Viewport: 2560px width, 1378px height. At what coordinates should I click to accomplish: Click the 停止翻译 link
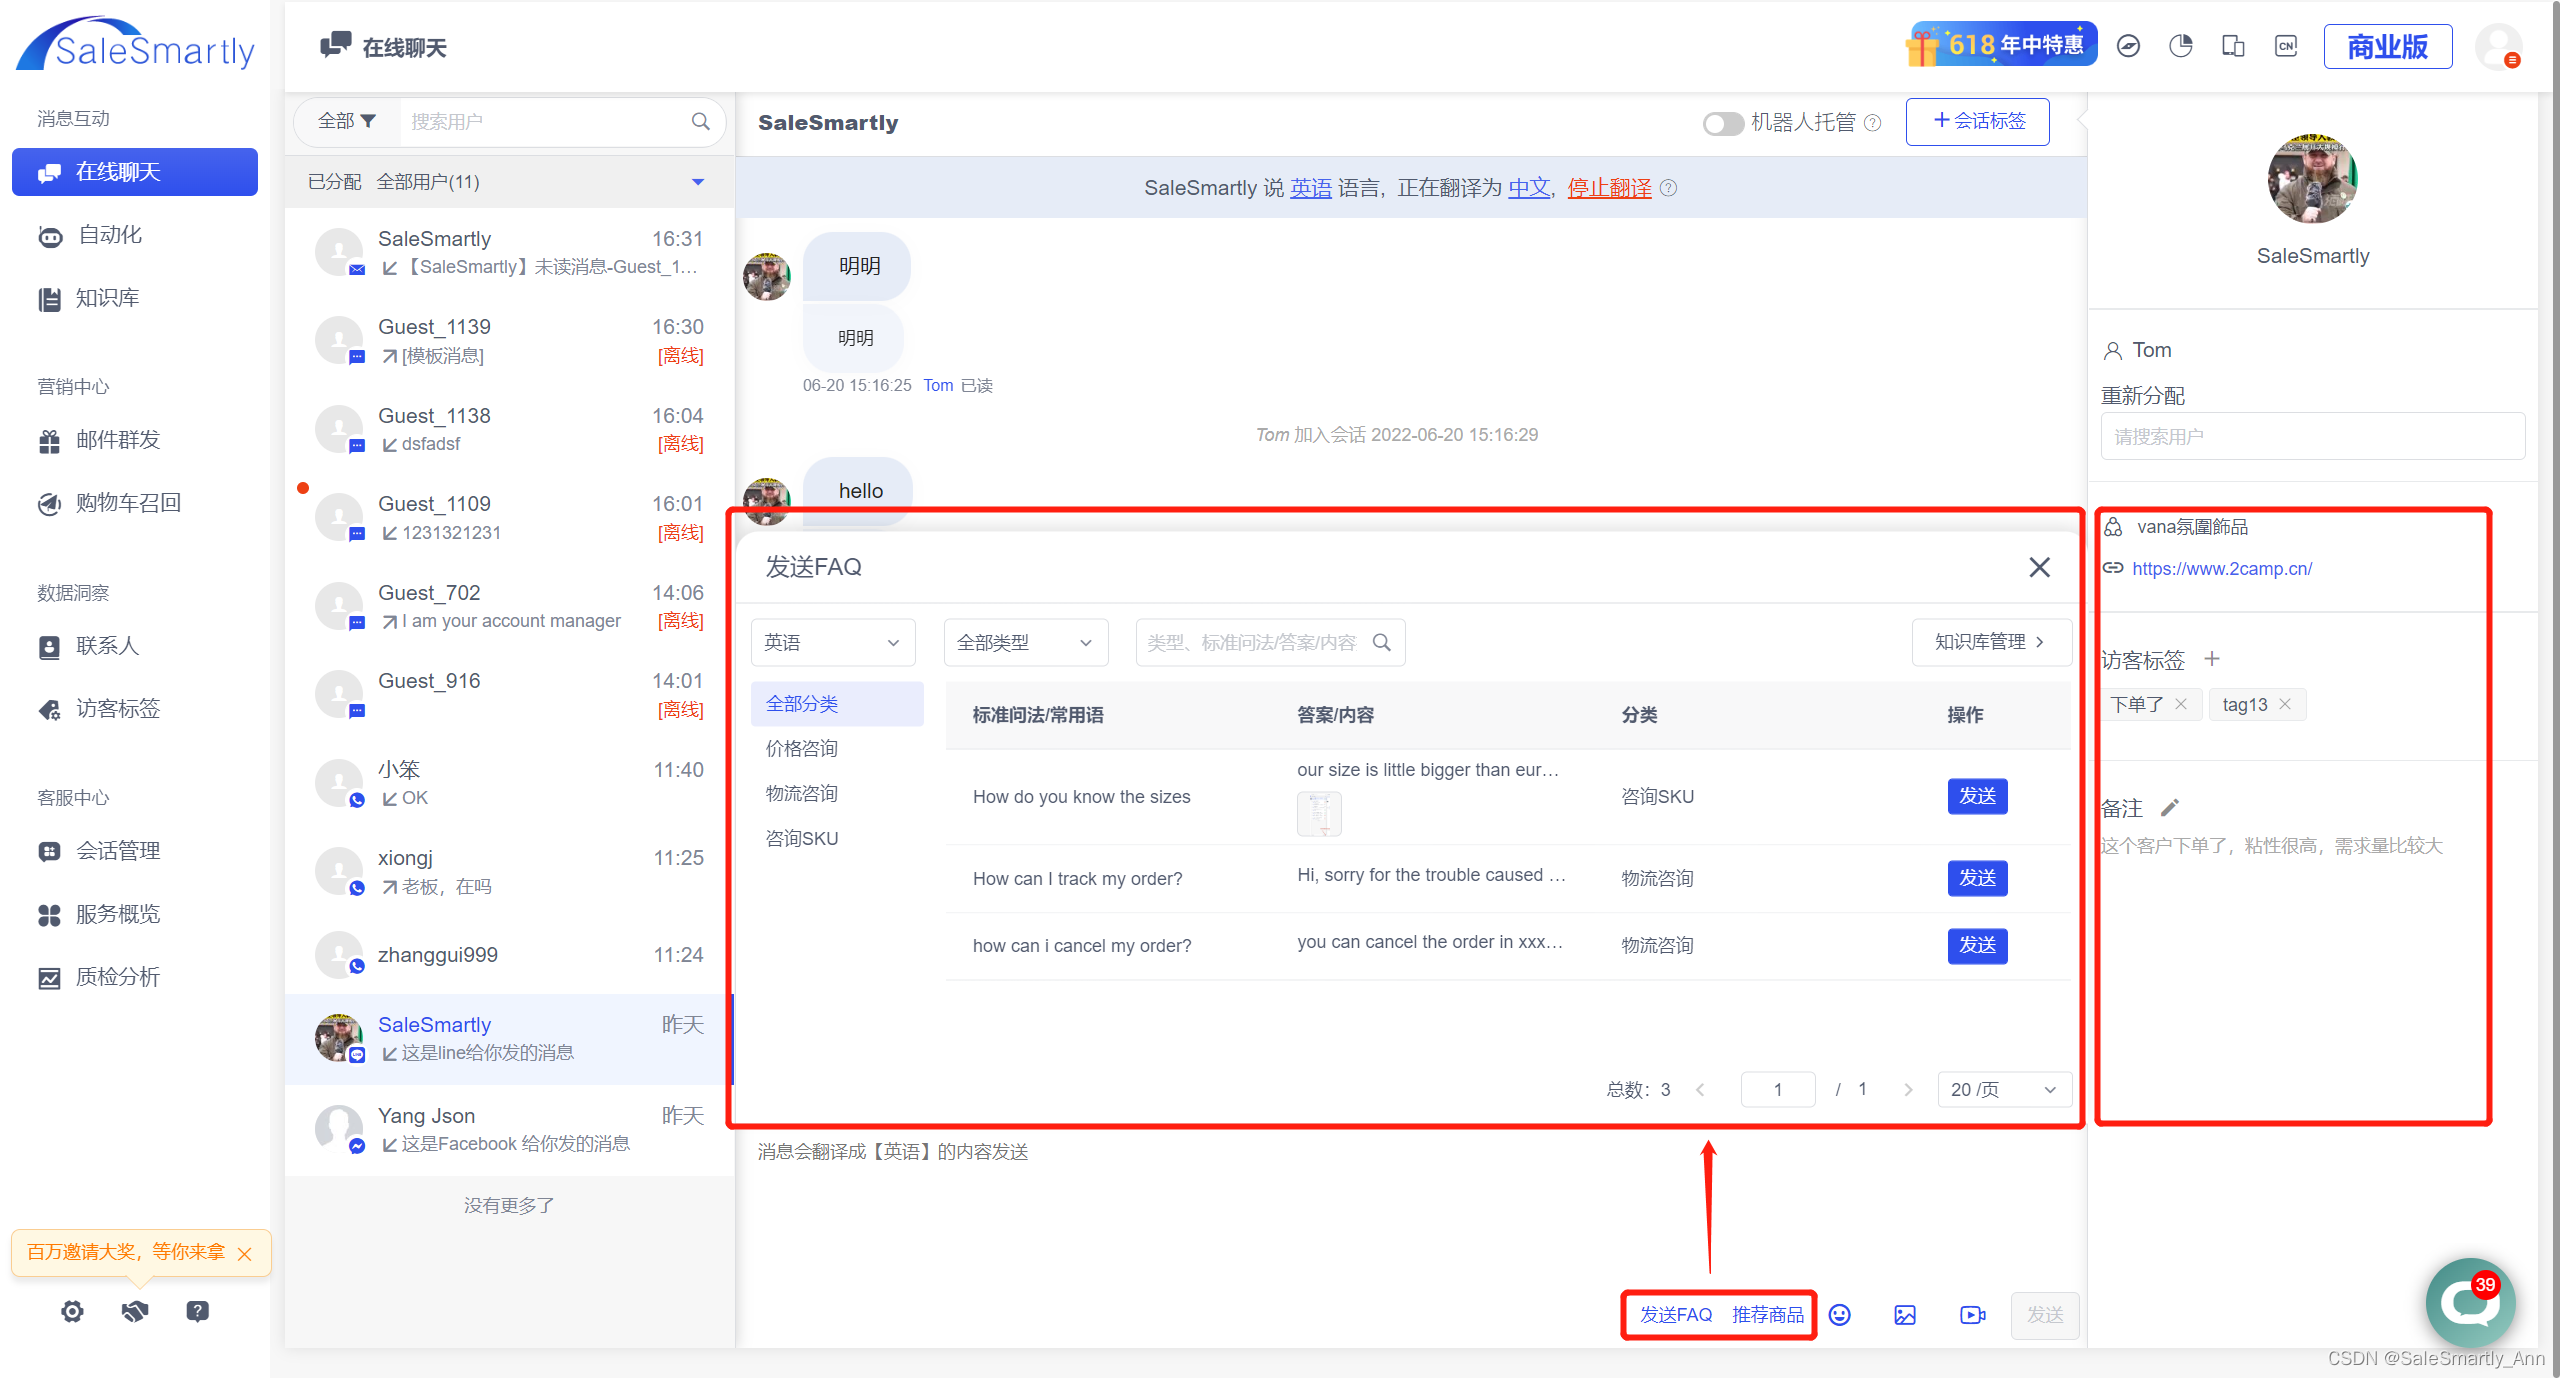pos(1609,188)
